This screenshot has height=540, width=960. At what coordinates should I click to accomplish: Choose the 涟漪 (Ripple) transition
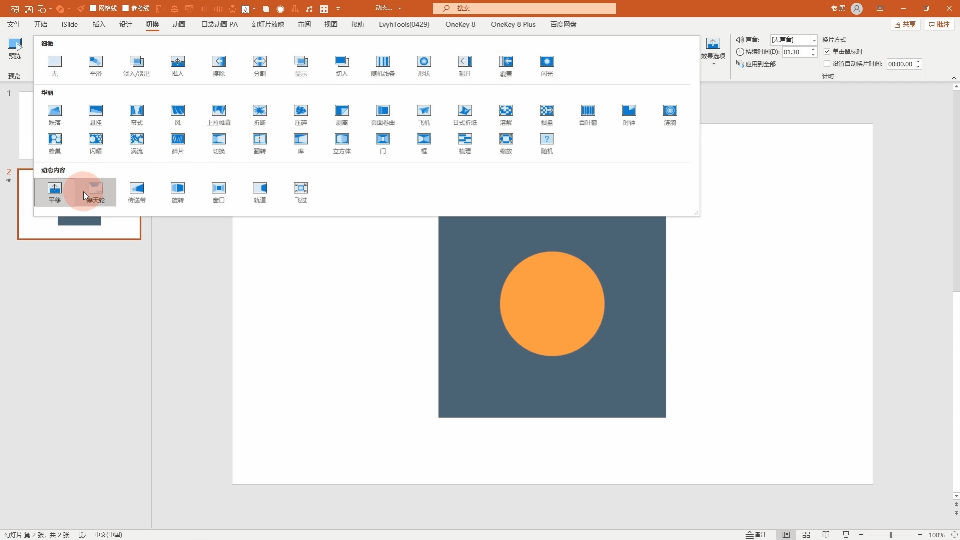[670, 114]
